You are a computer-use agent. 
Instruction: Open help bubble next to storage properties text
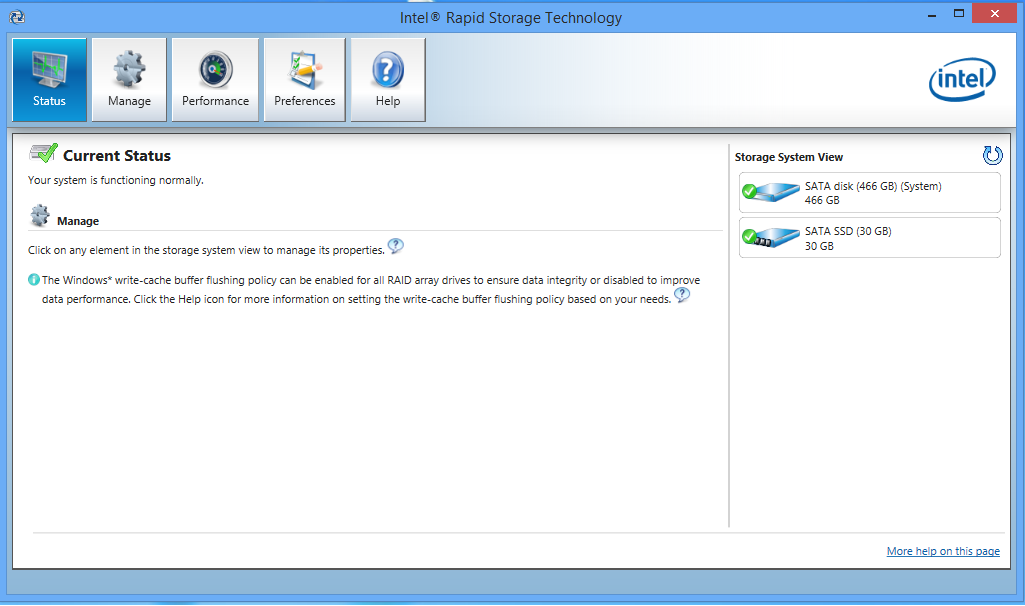[x=395, y=246]
